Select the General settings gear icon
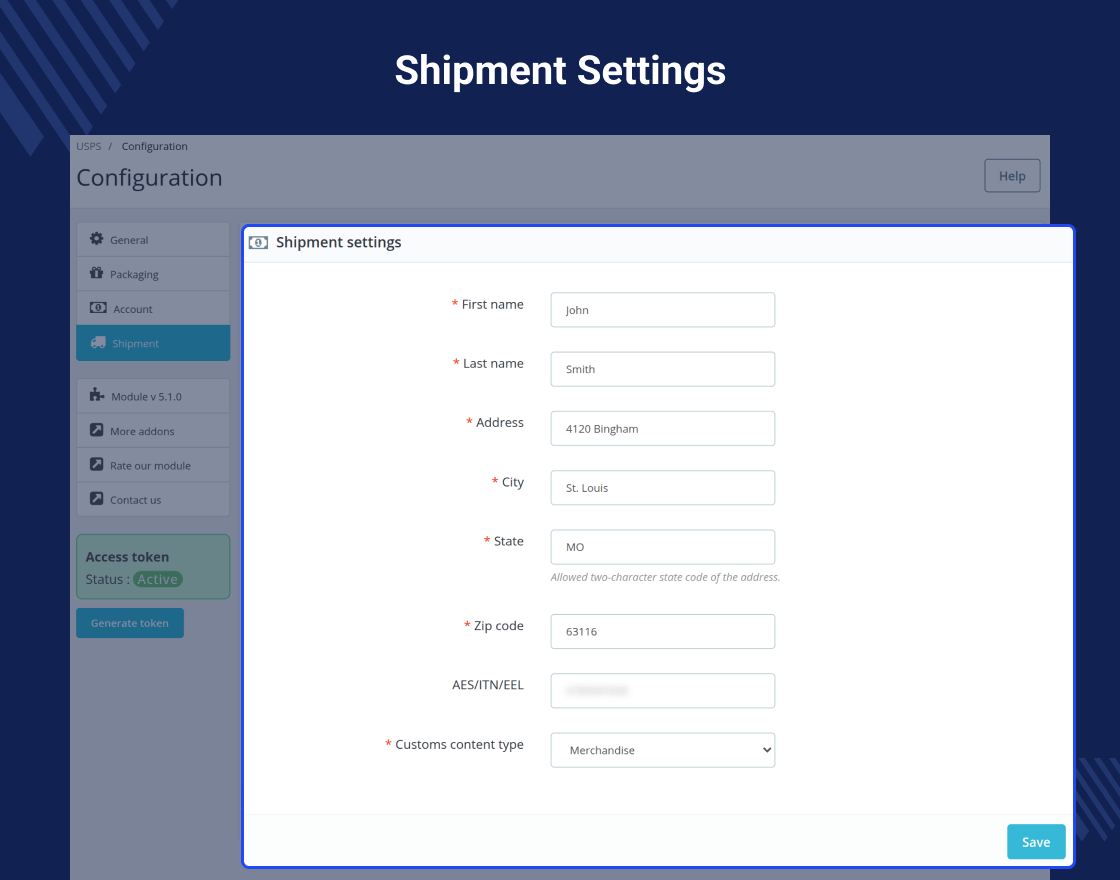Viewport: 1120px width, 880px height. click(96, 240)
